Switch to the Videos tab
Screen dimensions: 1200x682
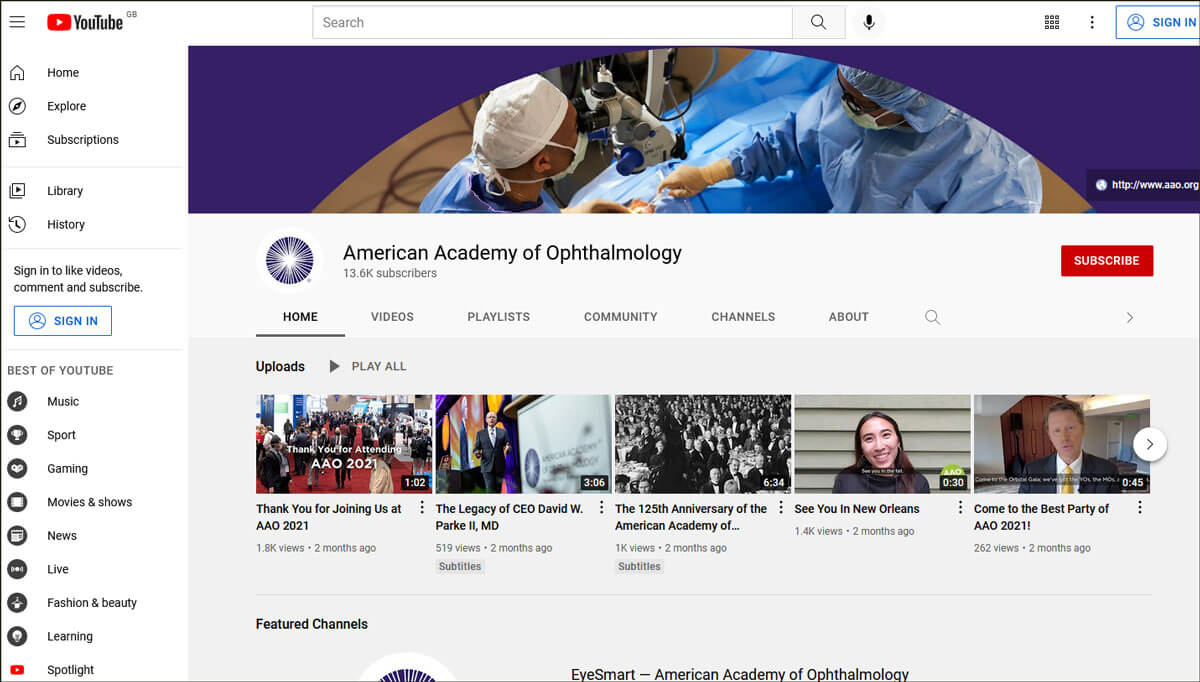392,317
